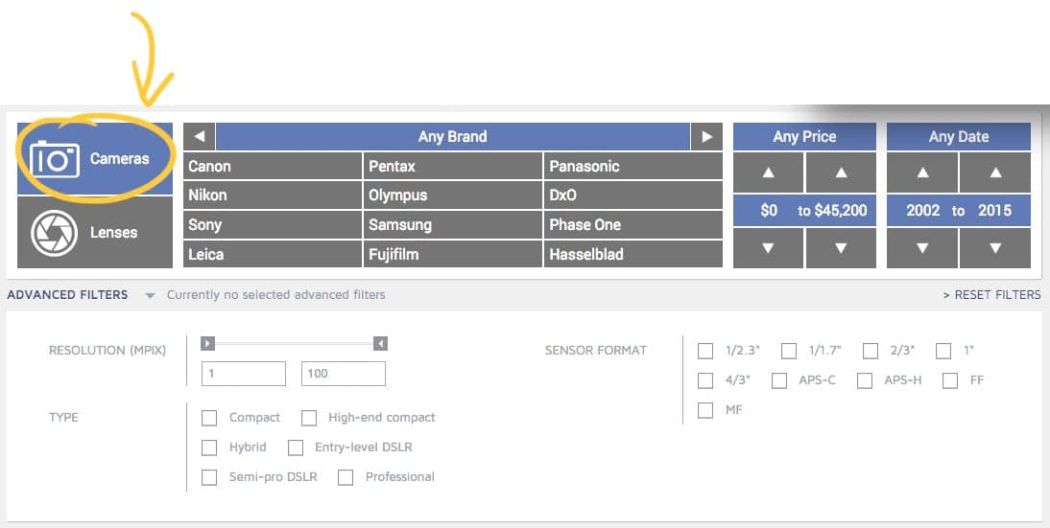This screenshot has height=528, width=1050.
Task: Increase start year with up arrow
Action: (922, 173)
